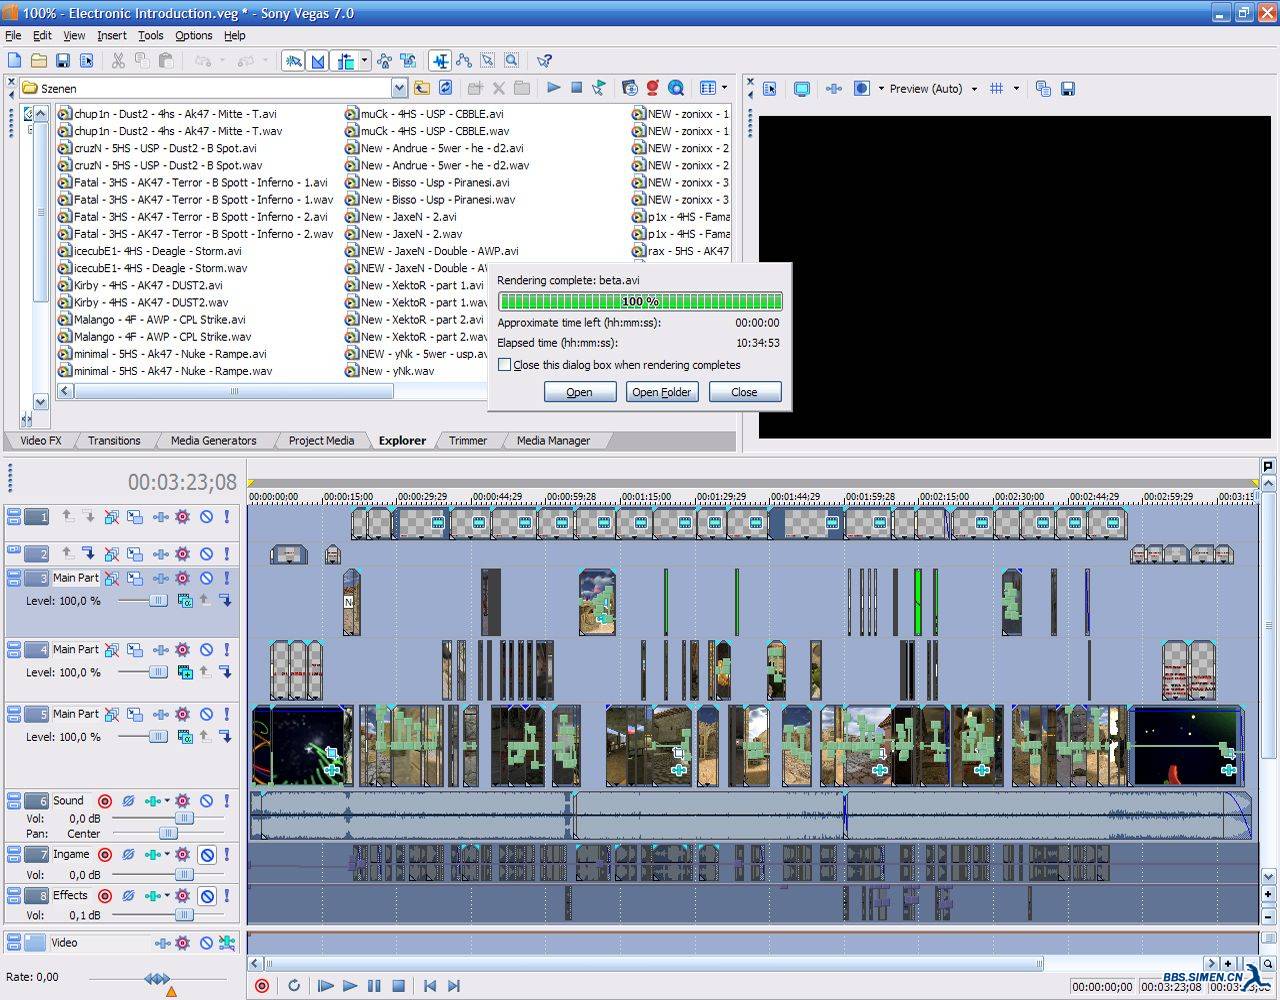Click the Cut scissors icon
Image resolution: width=1280 pixels, height=1000 pixels.
click(x=118, y=61)
